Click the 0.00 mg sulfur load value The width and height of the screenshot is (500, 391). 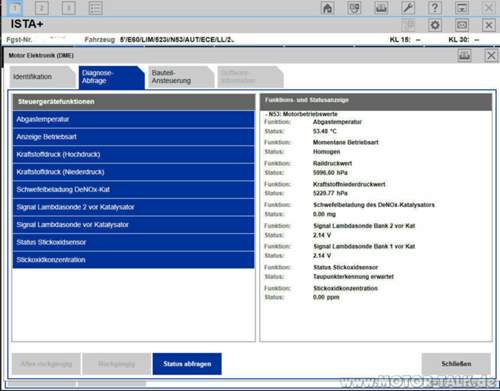[x=324, y=214]
